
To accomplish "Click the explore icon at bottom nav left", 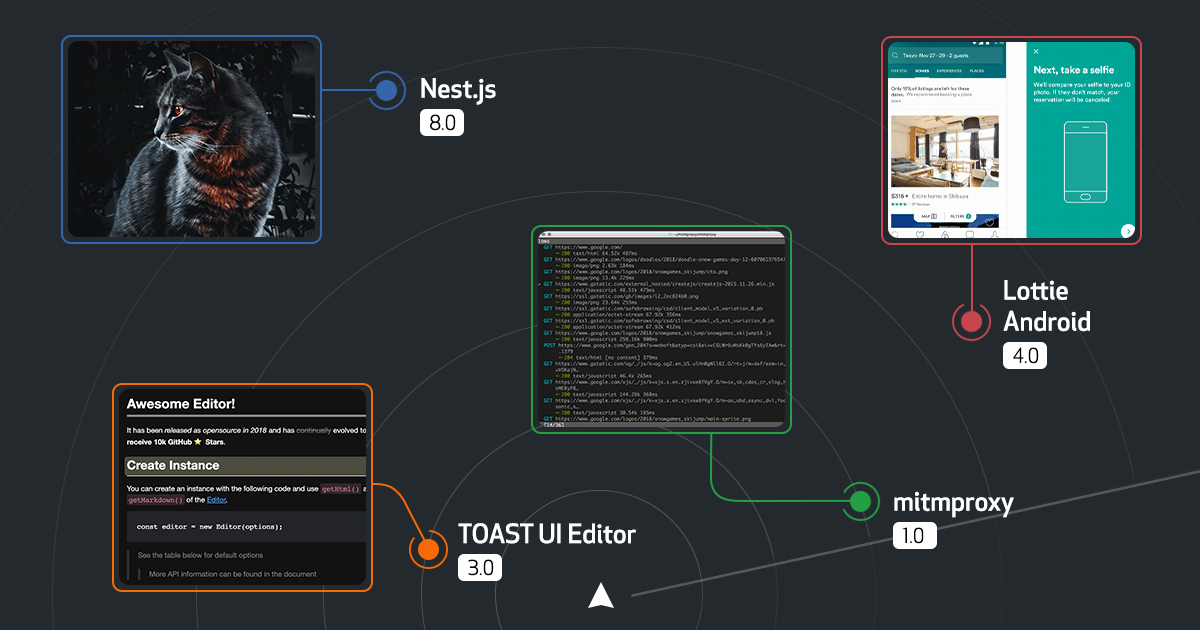I will [x=894, y=234].
